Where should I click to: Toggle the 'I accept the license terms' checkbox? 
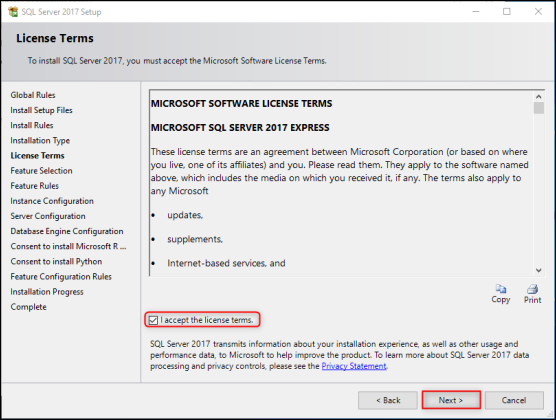click(x=153, y=320)
